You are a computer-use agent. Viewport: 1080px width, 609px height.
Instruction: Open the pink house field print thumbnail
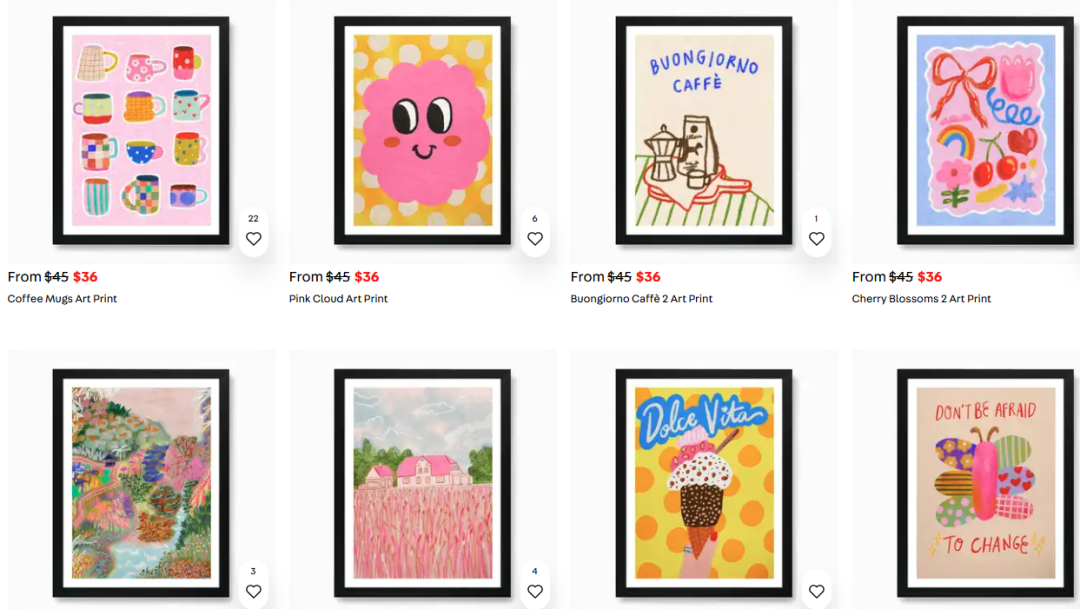(x=422, y=483)
